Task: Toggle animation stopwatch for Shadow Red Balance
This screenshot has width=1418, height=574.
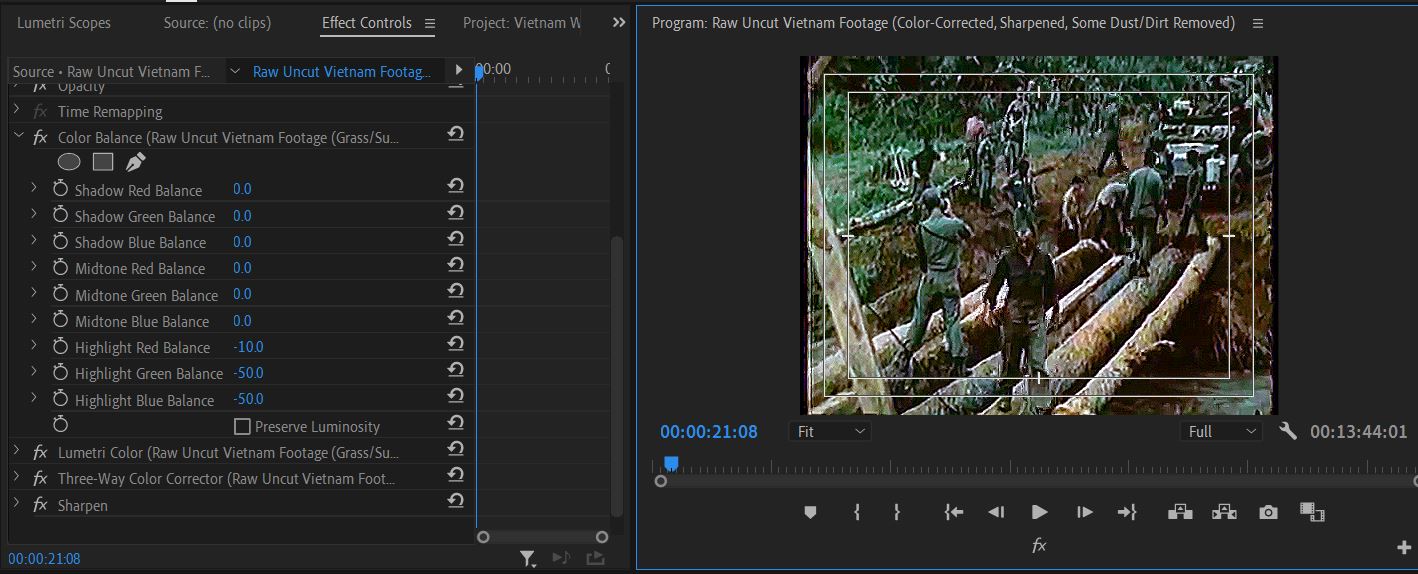Action: tap(60, 189)
